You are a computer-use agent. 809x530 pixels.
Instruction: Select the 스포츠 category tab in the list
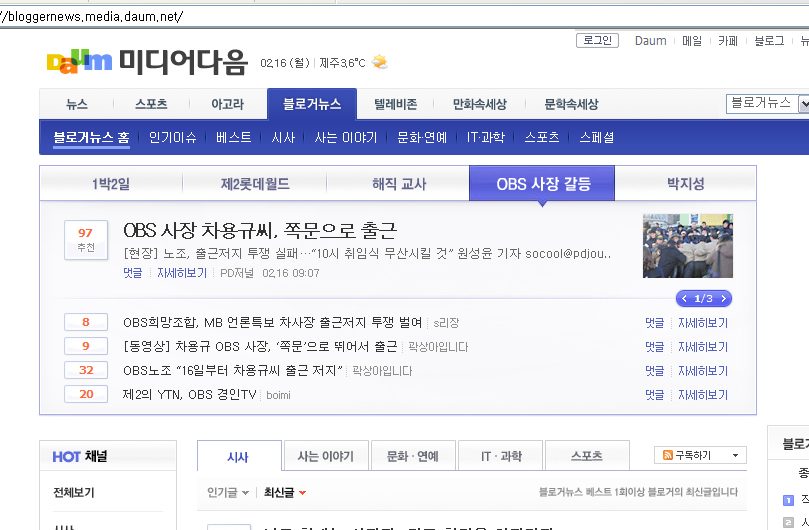(x=587, y=456)
